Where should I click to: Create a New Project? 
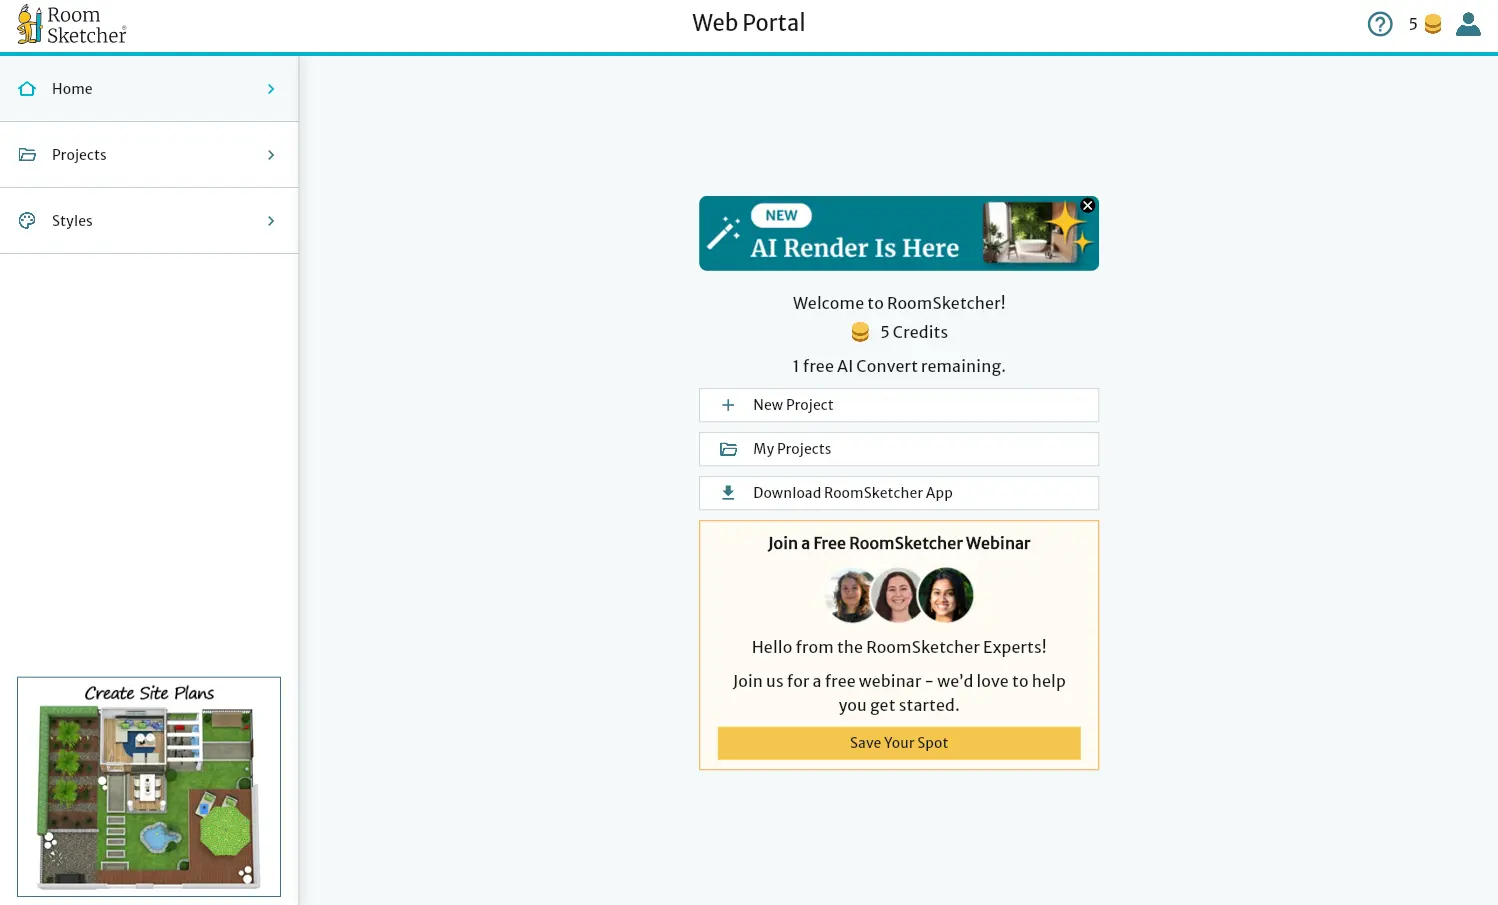pyautogui.click(x=899, y=405)
